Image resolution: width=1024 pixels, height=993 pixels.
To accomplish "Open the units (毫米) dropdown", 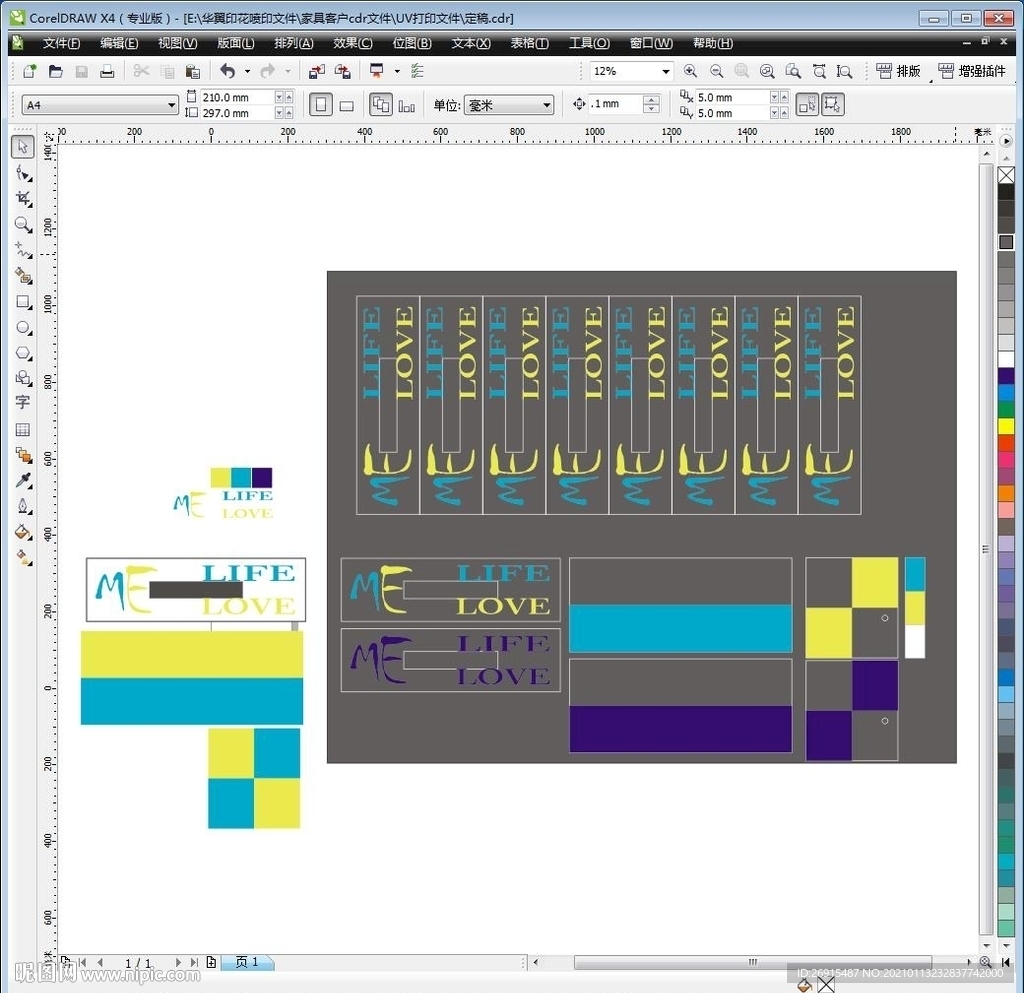I will coord(546,105).
